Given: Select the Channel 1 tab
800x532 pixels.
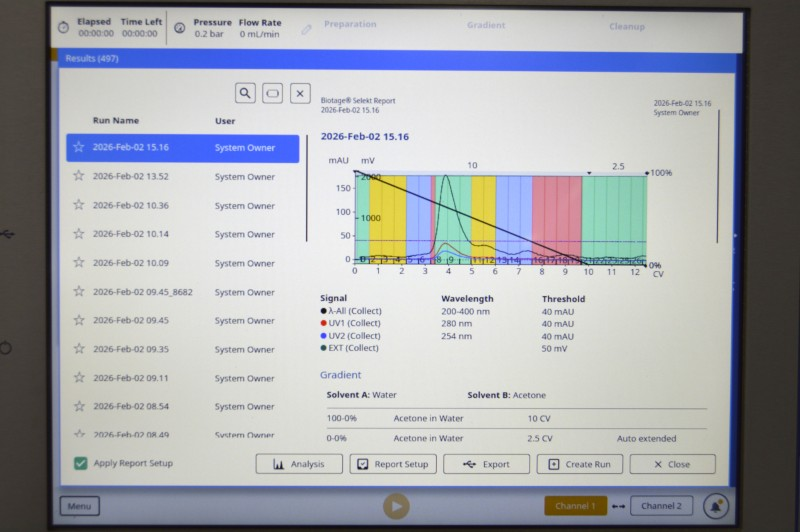Looking at the screenshot, I should [x=575, y=506].
